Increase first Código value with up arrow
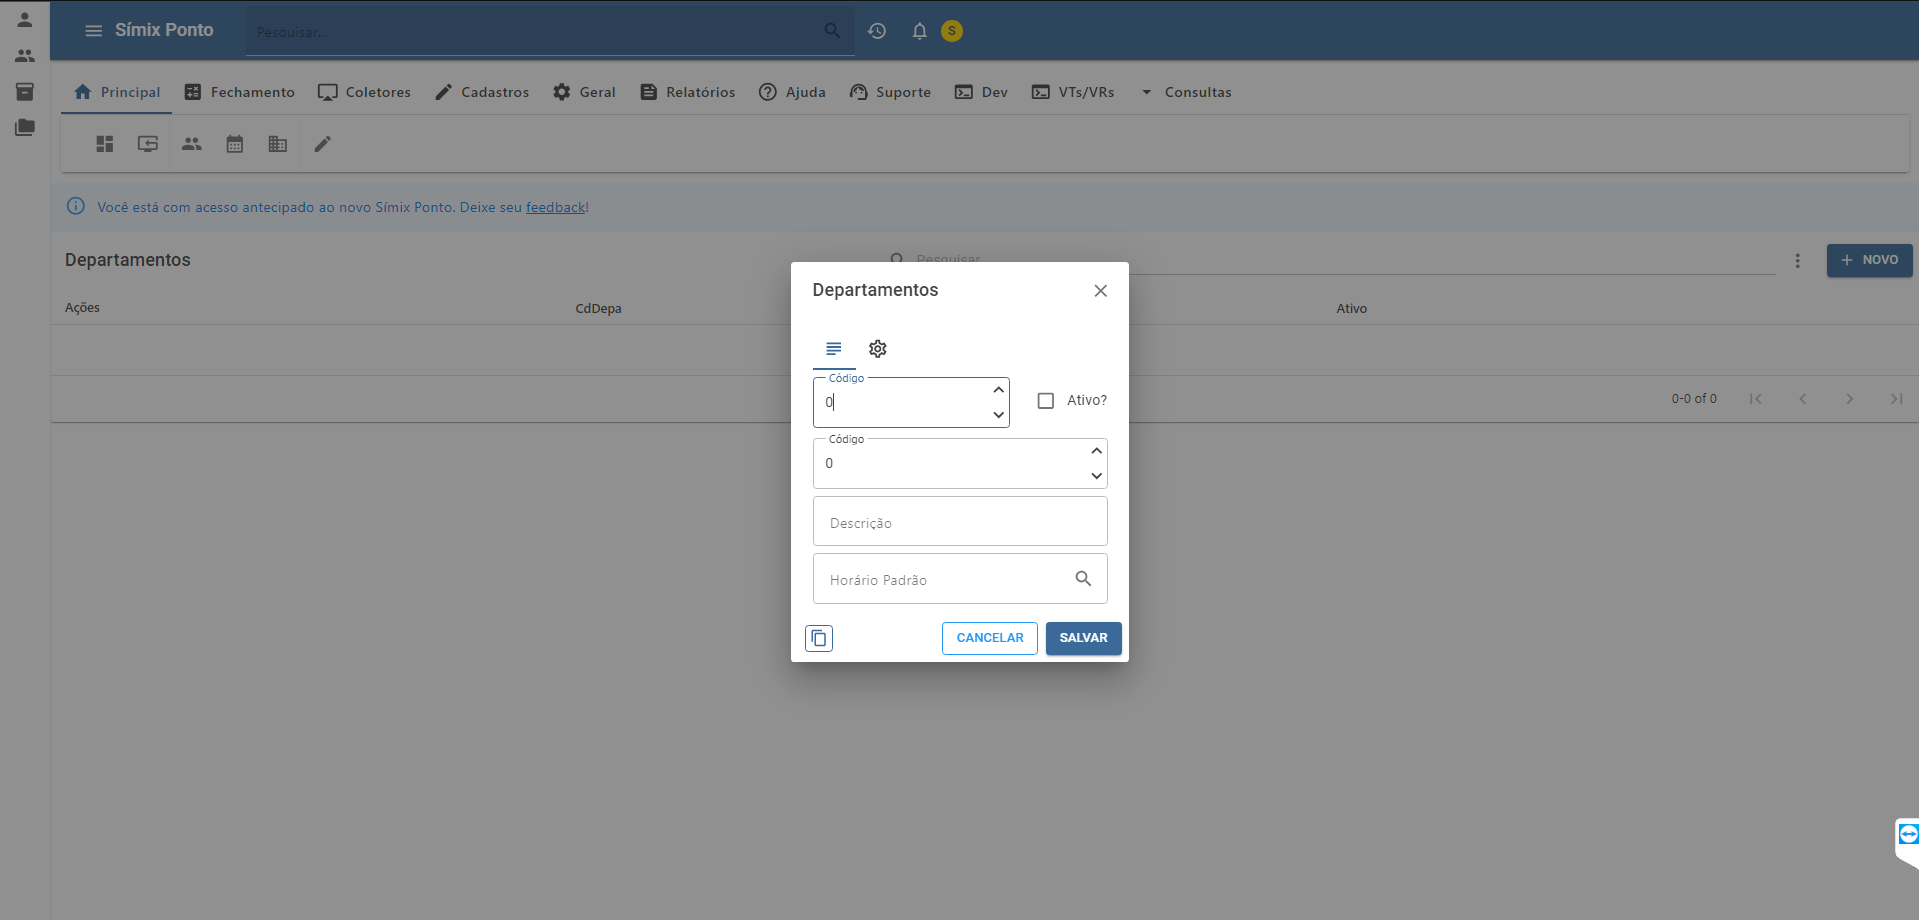Image resolution: width=1919 pixels, height=920 pixels. tap(998, 390)
